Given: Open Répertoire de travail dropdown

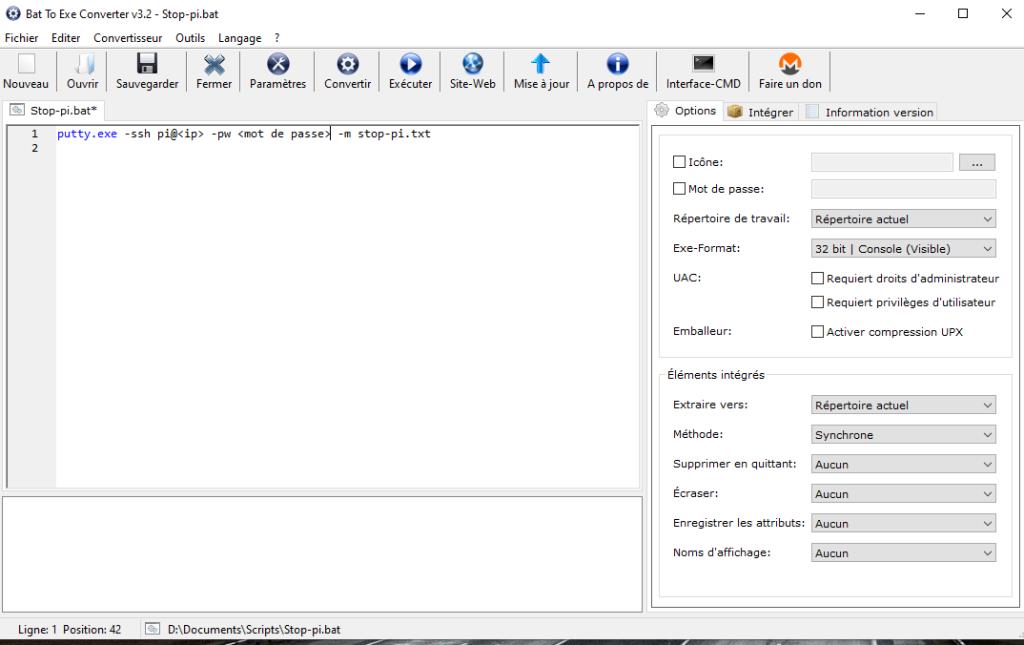Looking at the screenshot, I should [903, 219].
